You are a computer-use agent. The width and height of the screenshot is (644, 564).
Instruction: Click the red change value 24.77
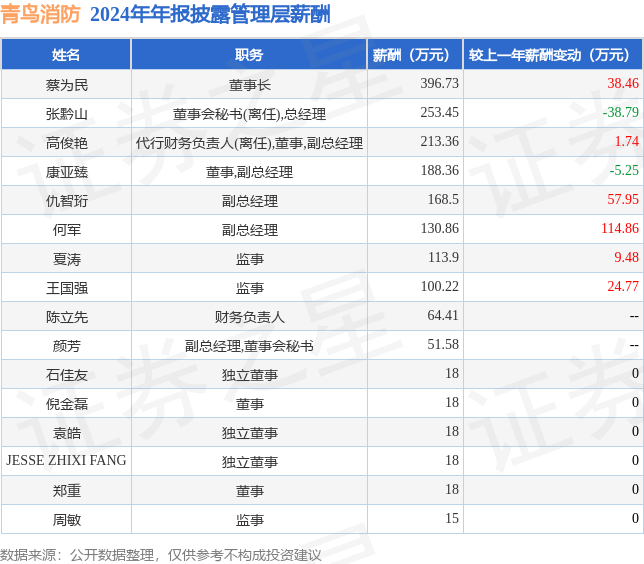coord(623,286)
